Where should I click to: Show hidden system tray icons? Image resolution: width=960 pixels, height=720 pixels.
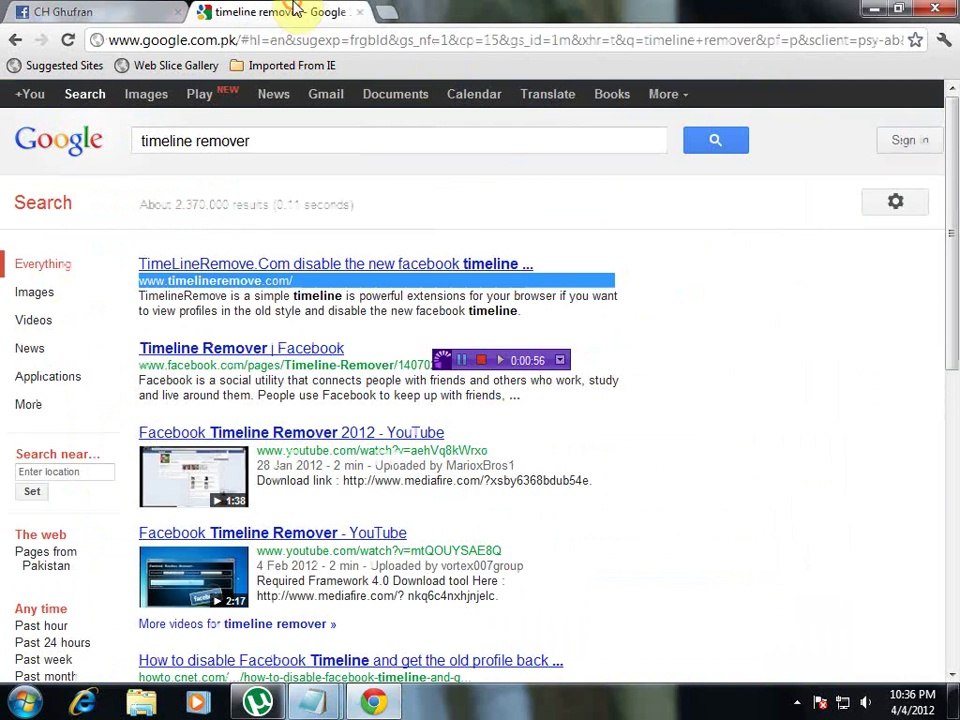[797, 702]
